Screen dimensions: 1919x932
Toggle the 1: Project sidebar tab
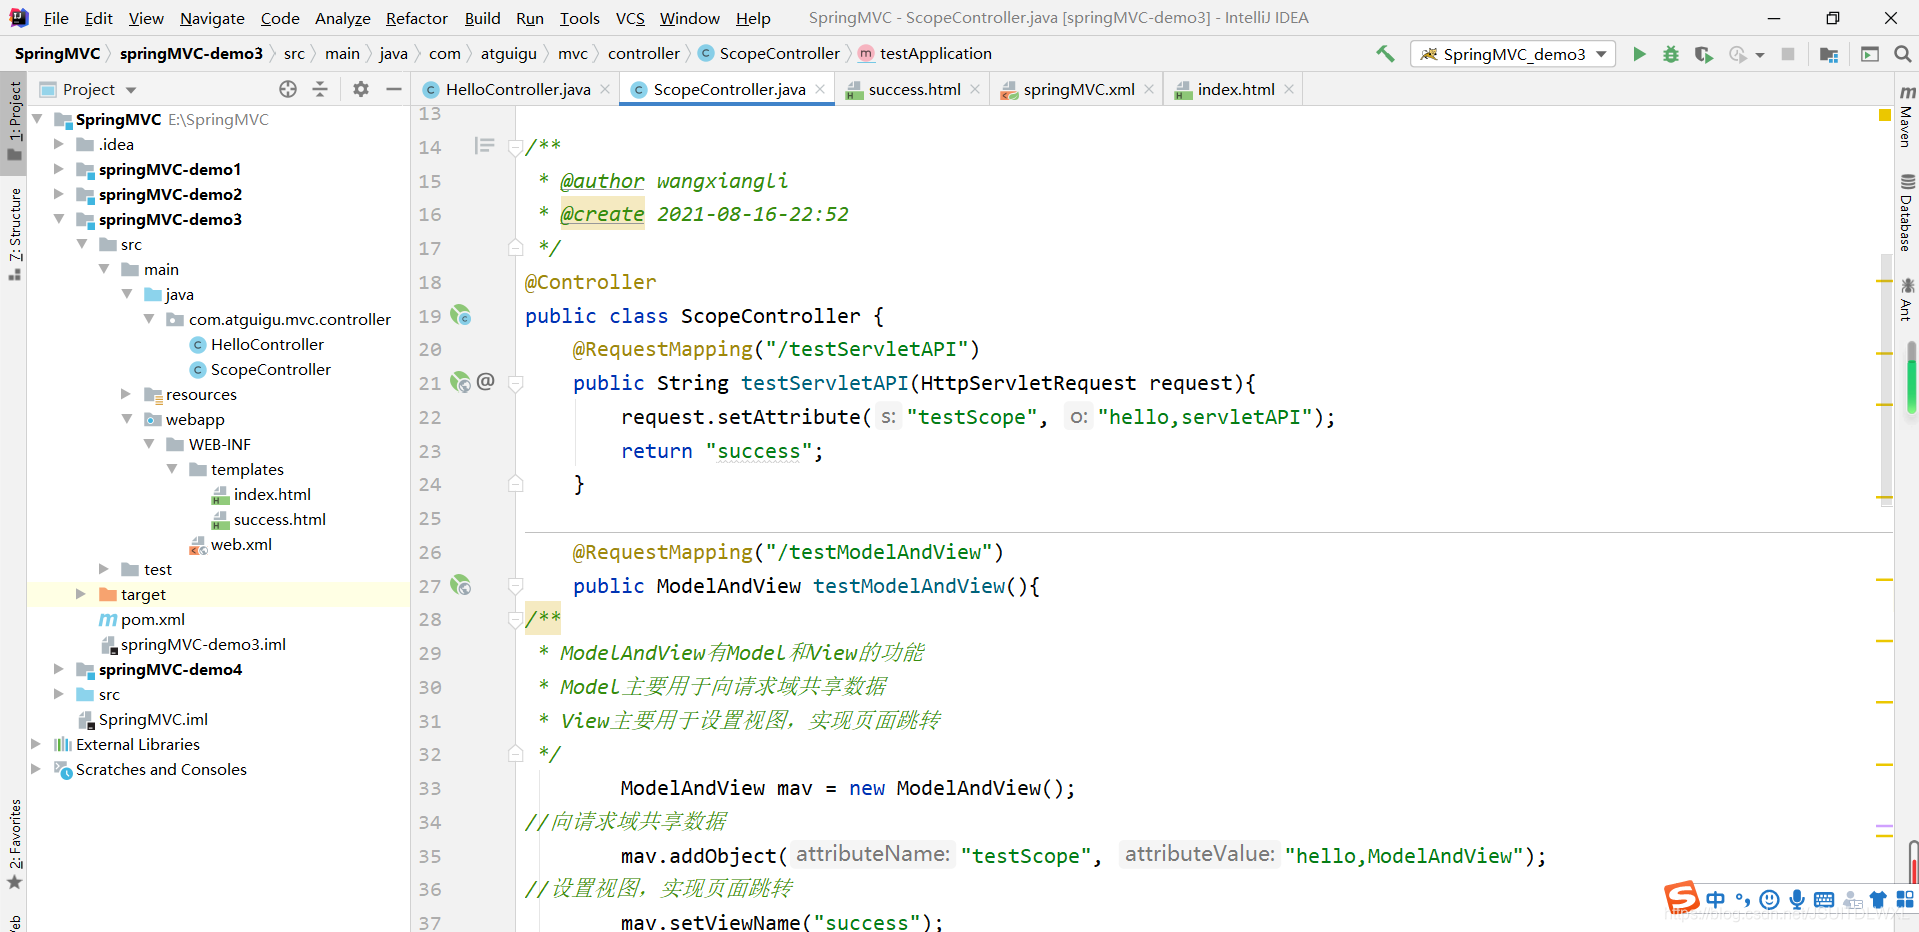[x=14, y=122]
